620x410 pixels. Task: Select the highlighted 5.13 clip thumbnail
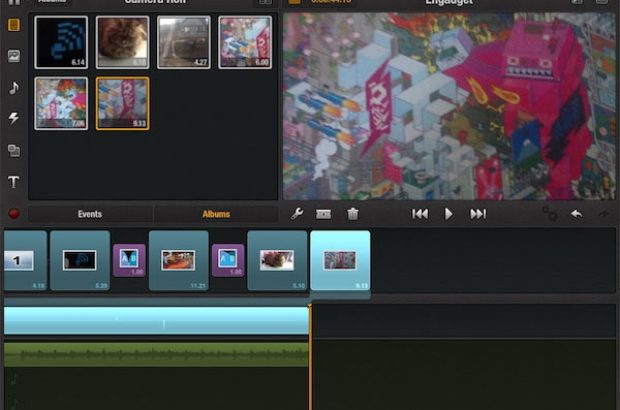123,104
